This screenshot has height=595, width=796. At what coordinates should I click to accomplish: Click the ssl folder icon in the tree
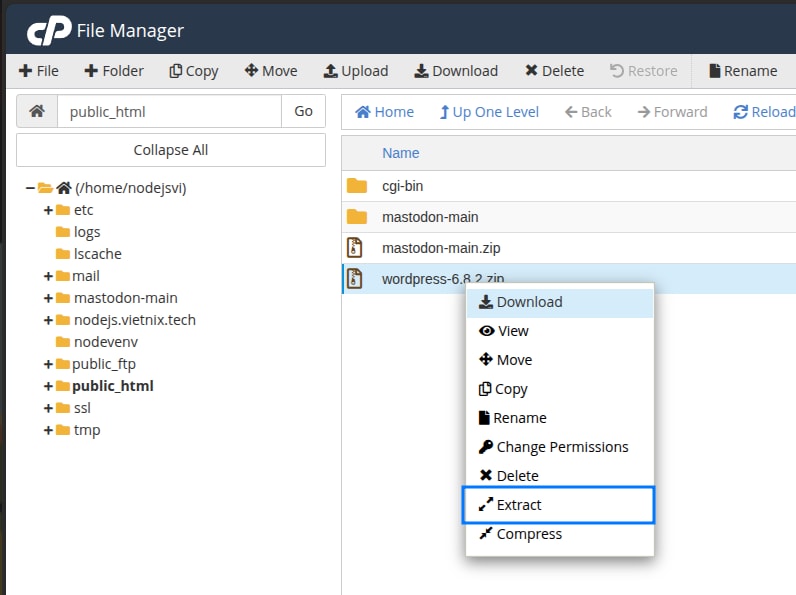(x=62, y=408)
